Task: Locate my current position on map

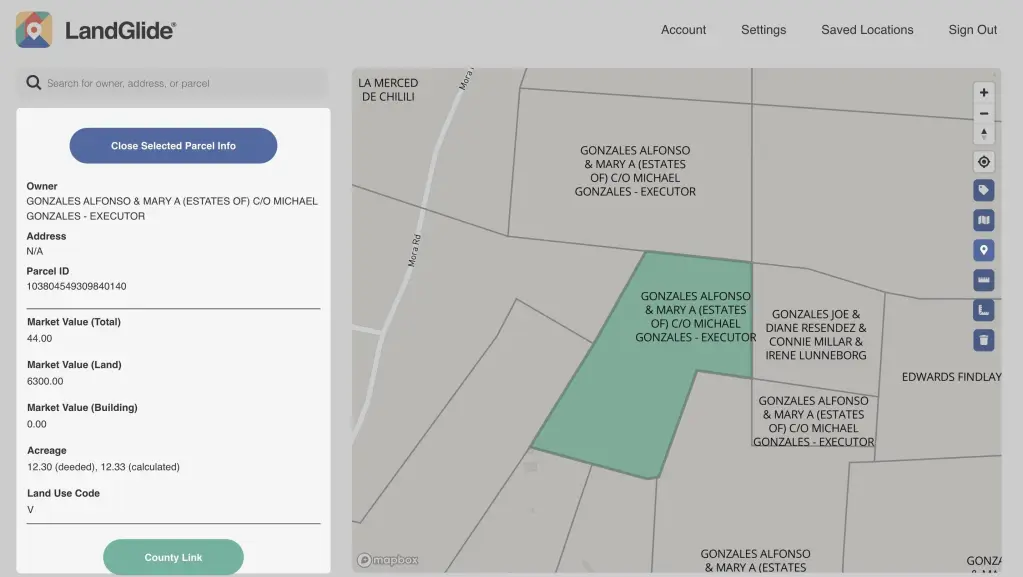Action: [984, 162]
